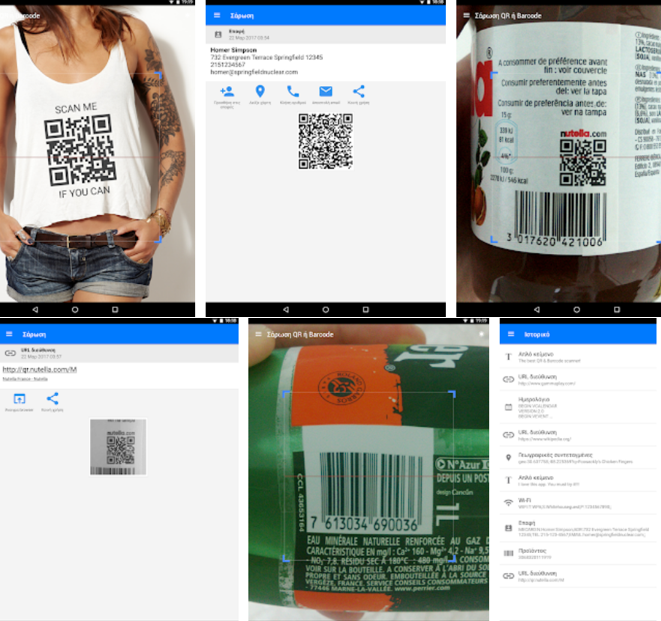
Task: Open hamburger menu on Nutella scan screen
Action: 466,16
